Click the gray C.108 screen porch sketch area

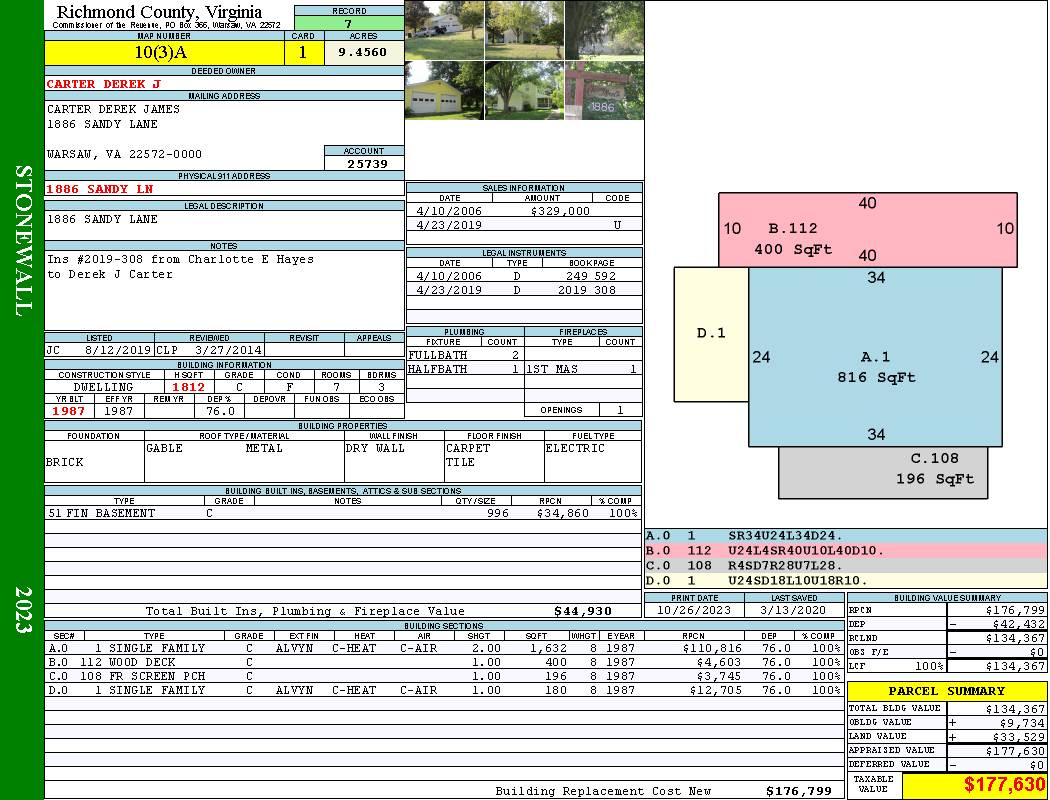882,472
